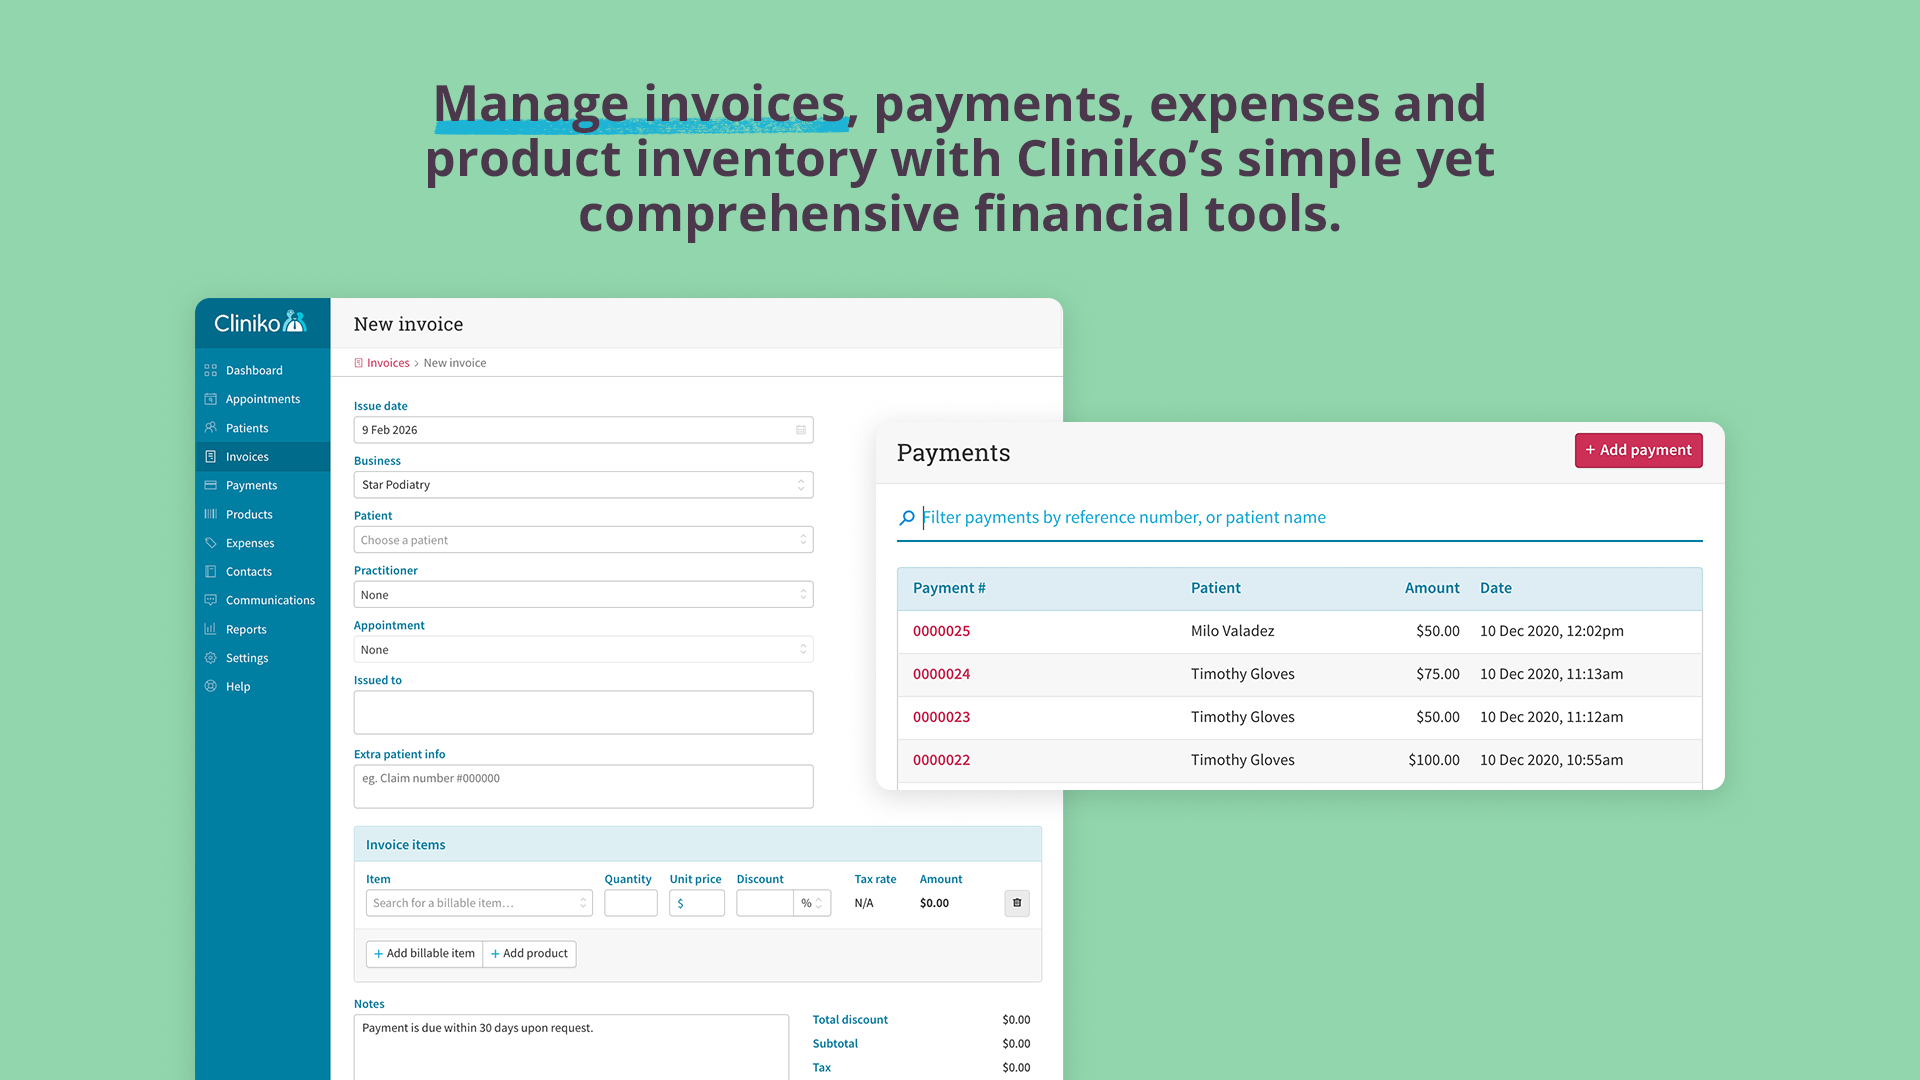The image size is (1920, 1080).
Task: Open the Issue date calendar icon
Action: tap(801, 430)
